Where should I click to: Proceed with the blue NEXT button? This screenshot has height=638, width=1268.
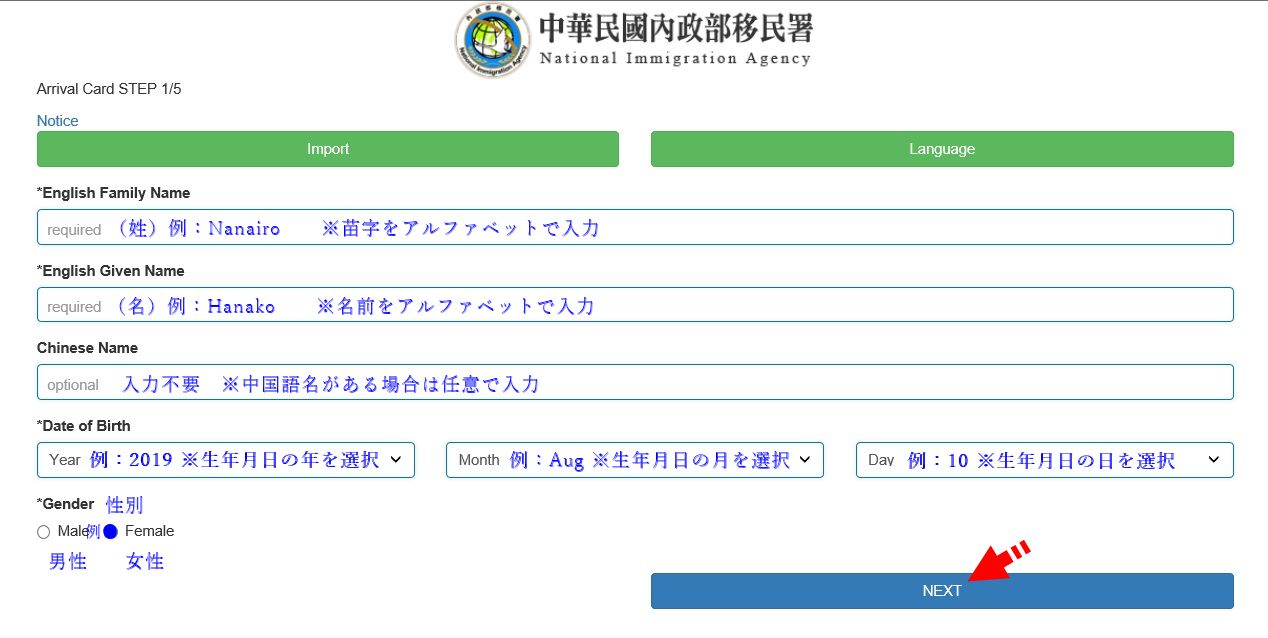[x=941, y=591]
